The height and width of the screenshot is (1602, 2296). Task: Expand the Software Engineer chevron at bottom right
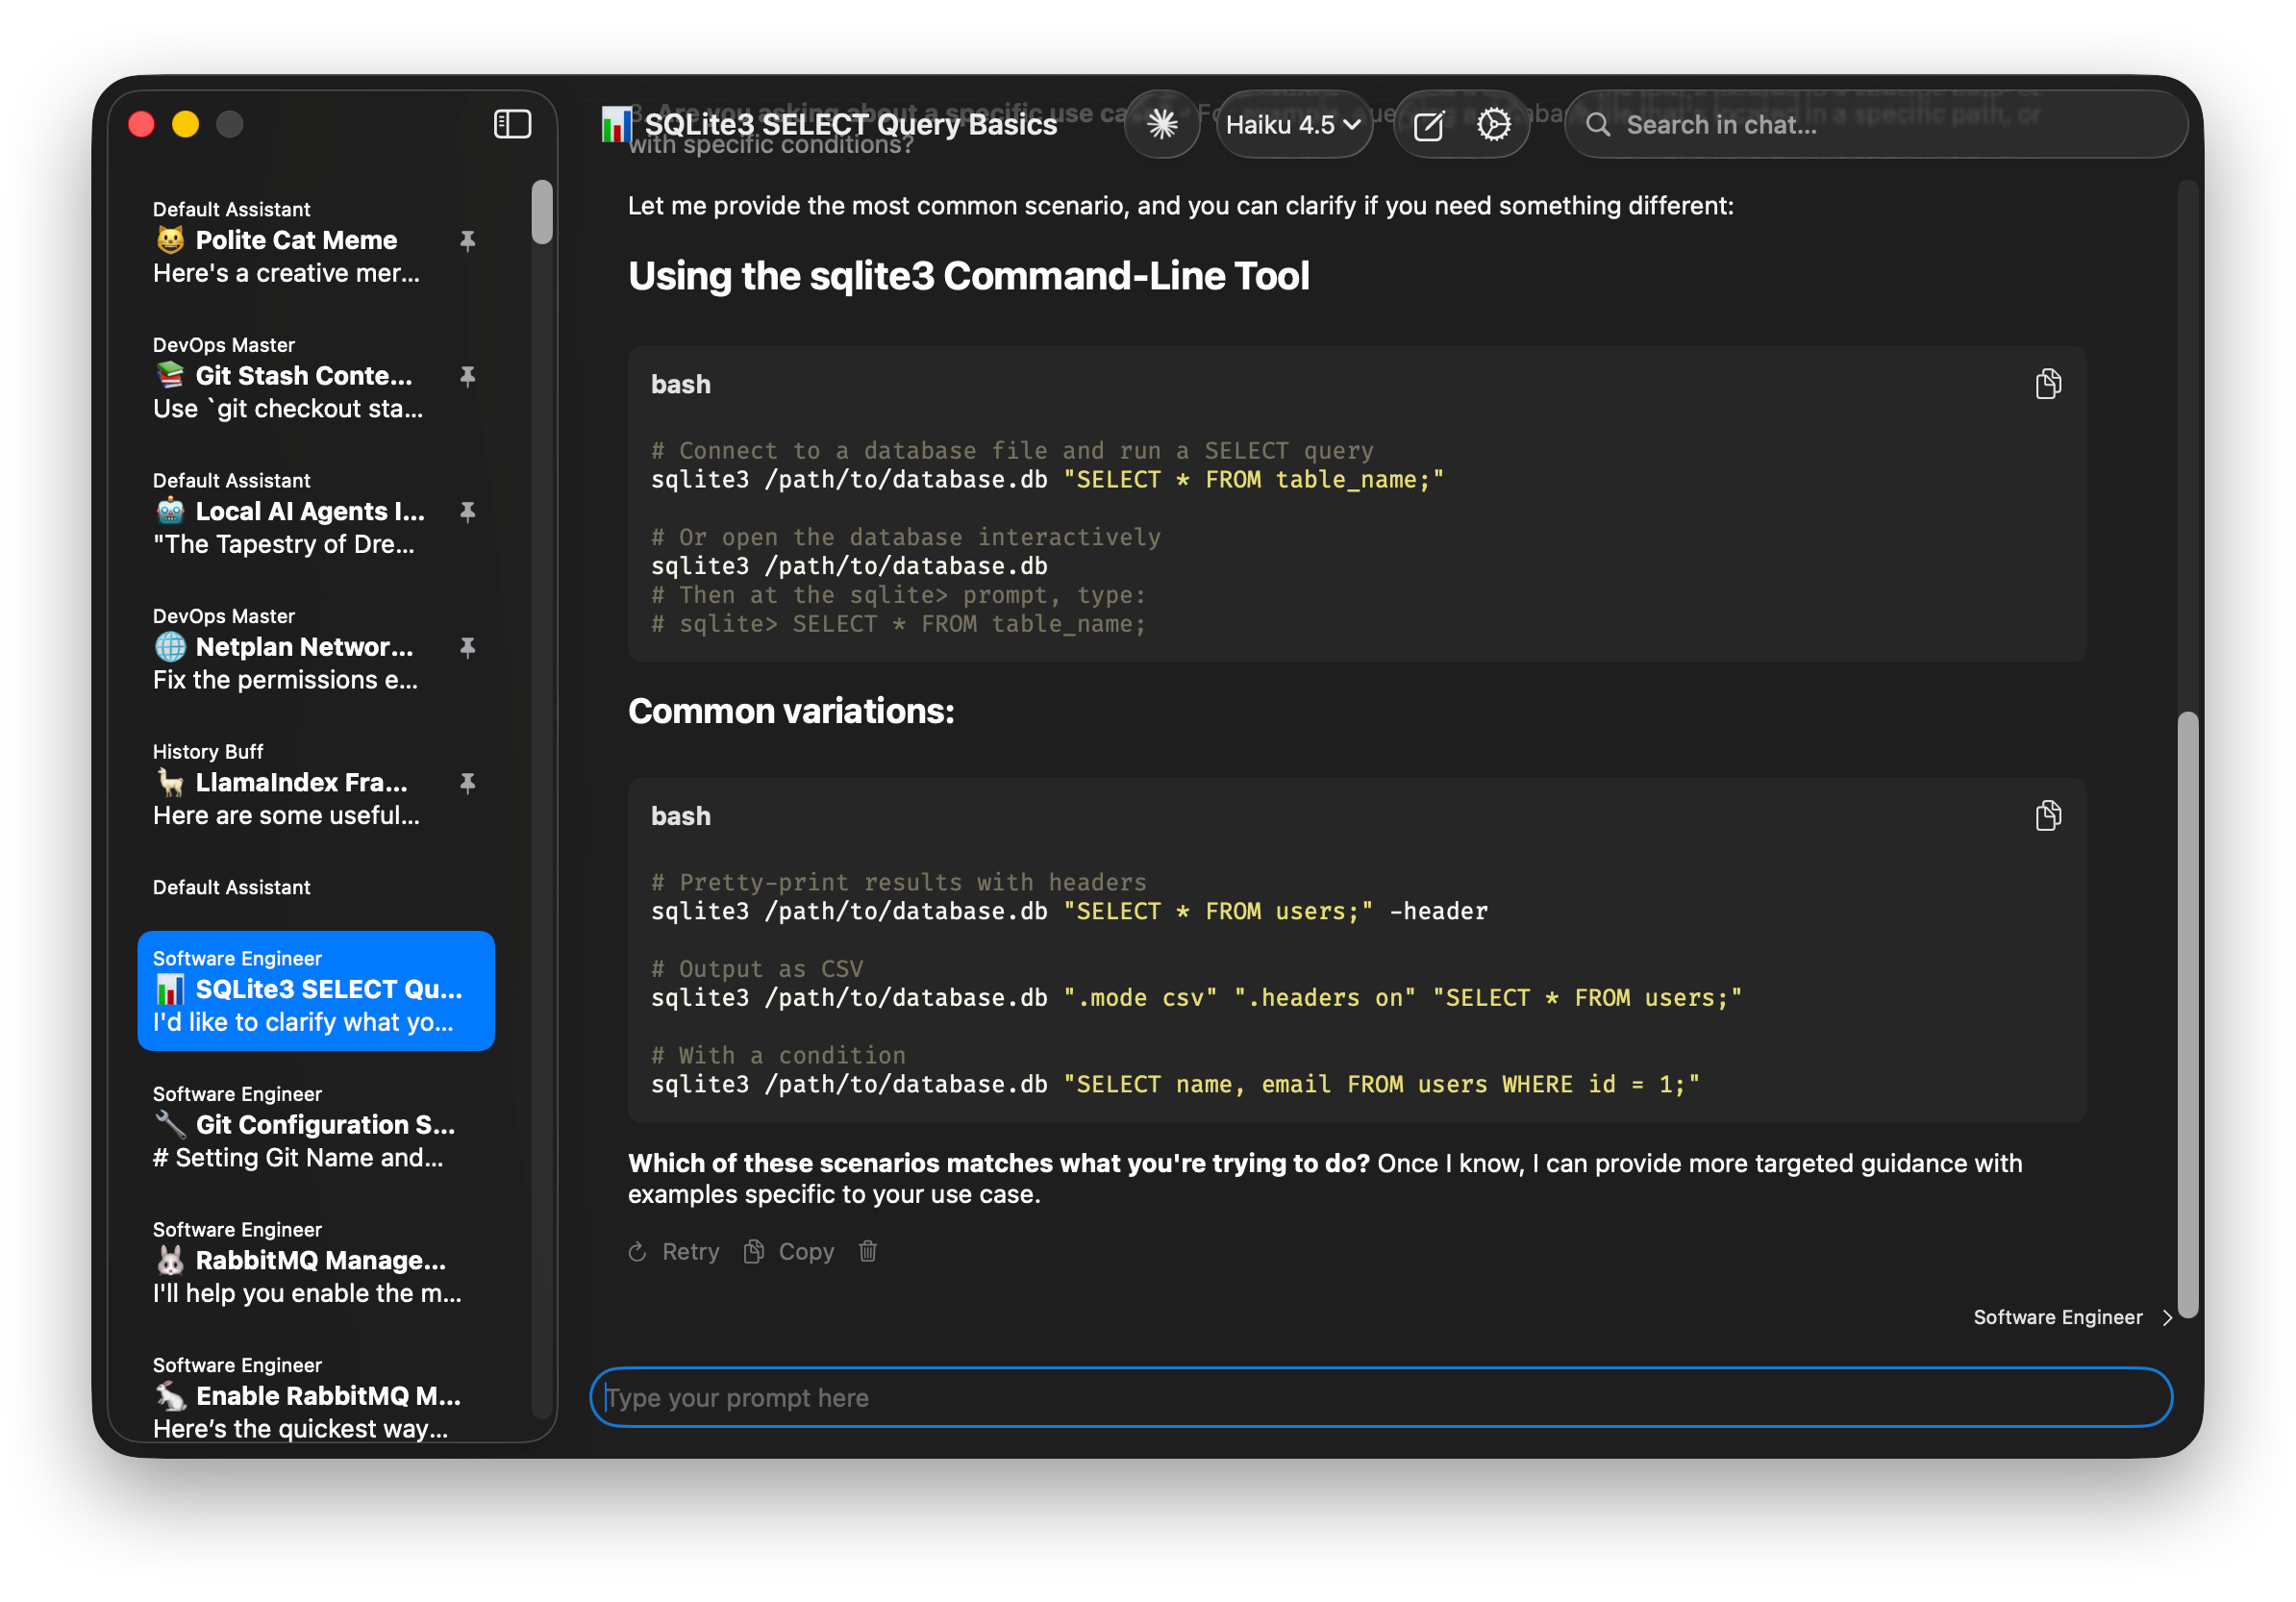click(2166, 1317)
